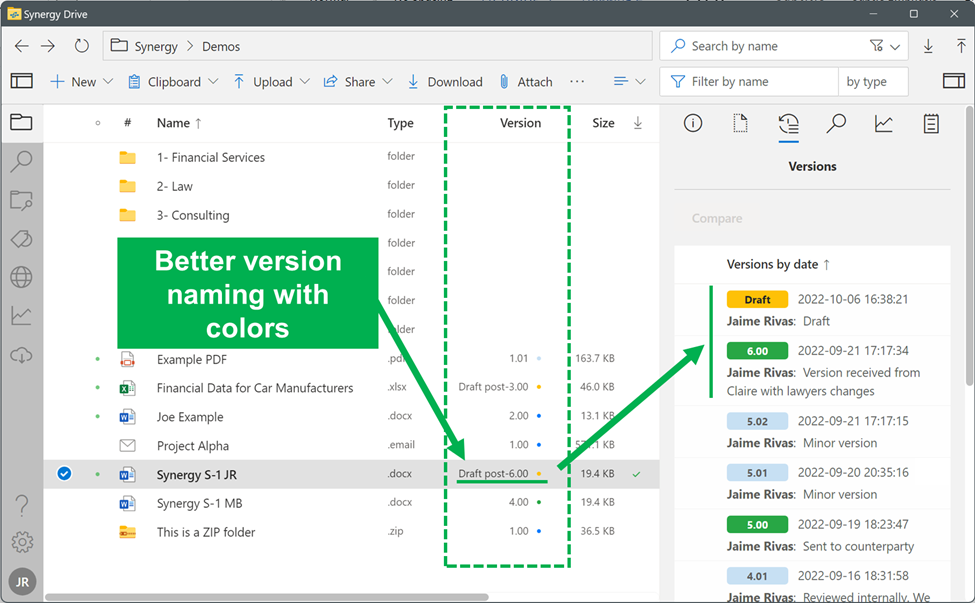
Task: Click the download arrow column header icon
Action: pyautogui.click(x=638, y=123)
